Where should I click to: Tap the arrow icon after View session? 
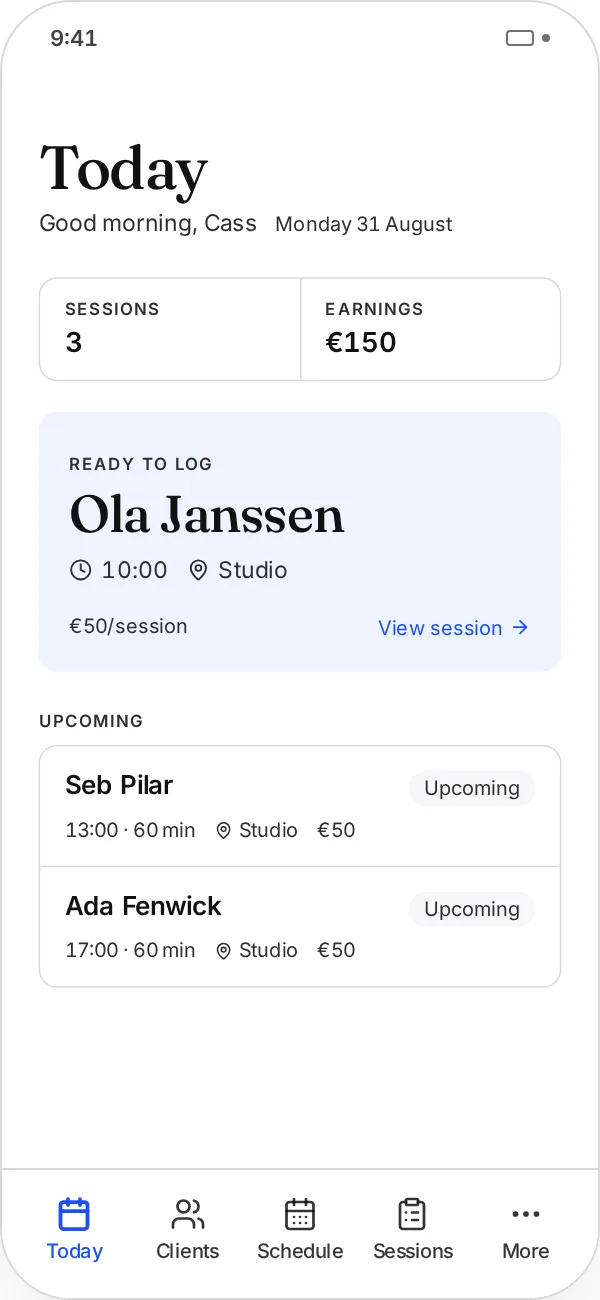tap(520, 628)
